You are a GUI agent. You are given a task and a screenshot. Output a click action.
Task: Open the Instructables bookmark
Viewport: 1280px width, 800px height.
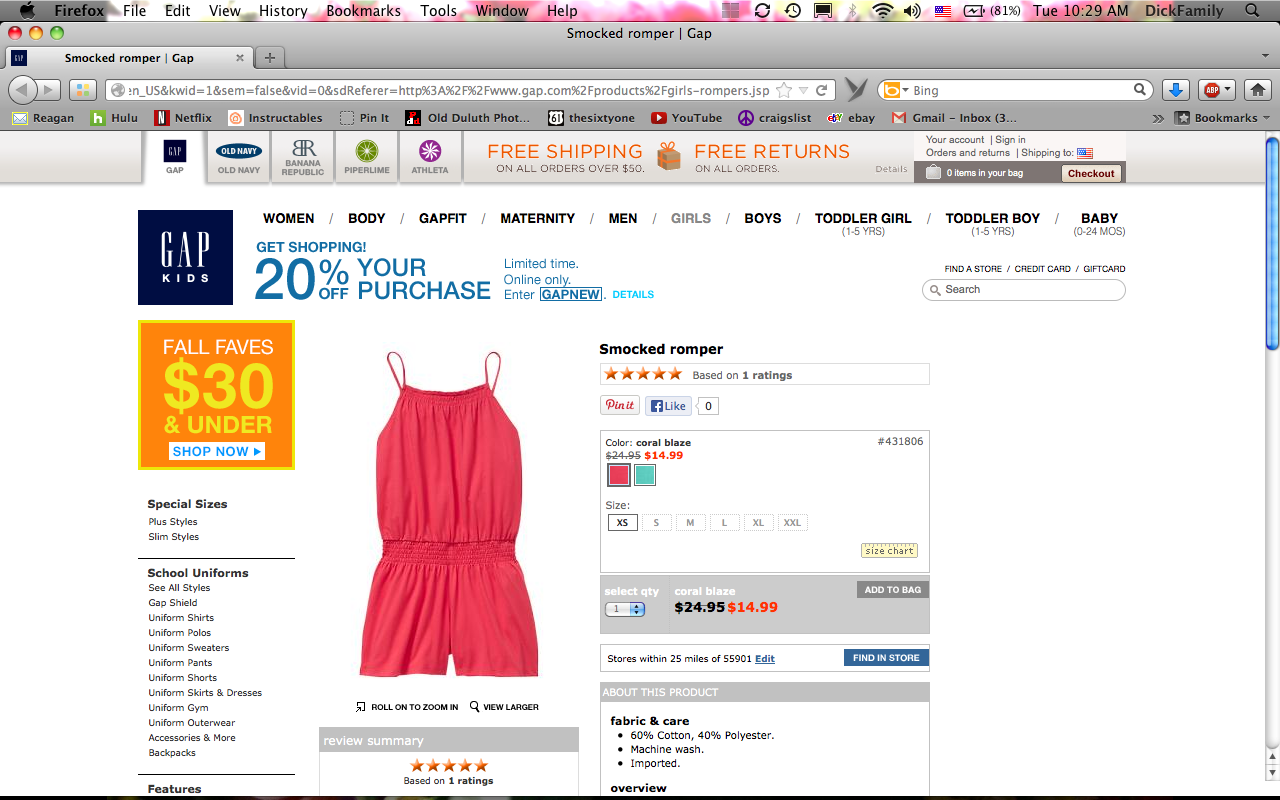[x=275, y=118]
